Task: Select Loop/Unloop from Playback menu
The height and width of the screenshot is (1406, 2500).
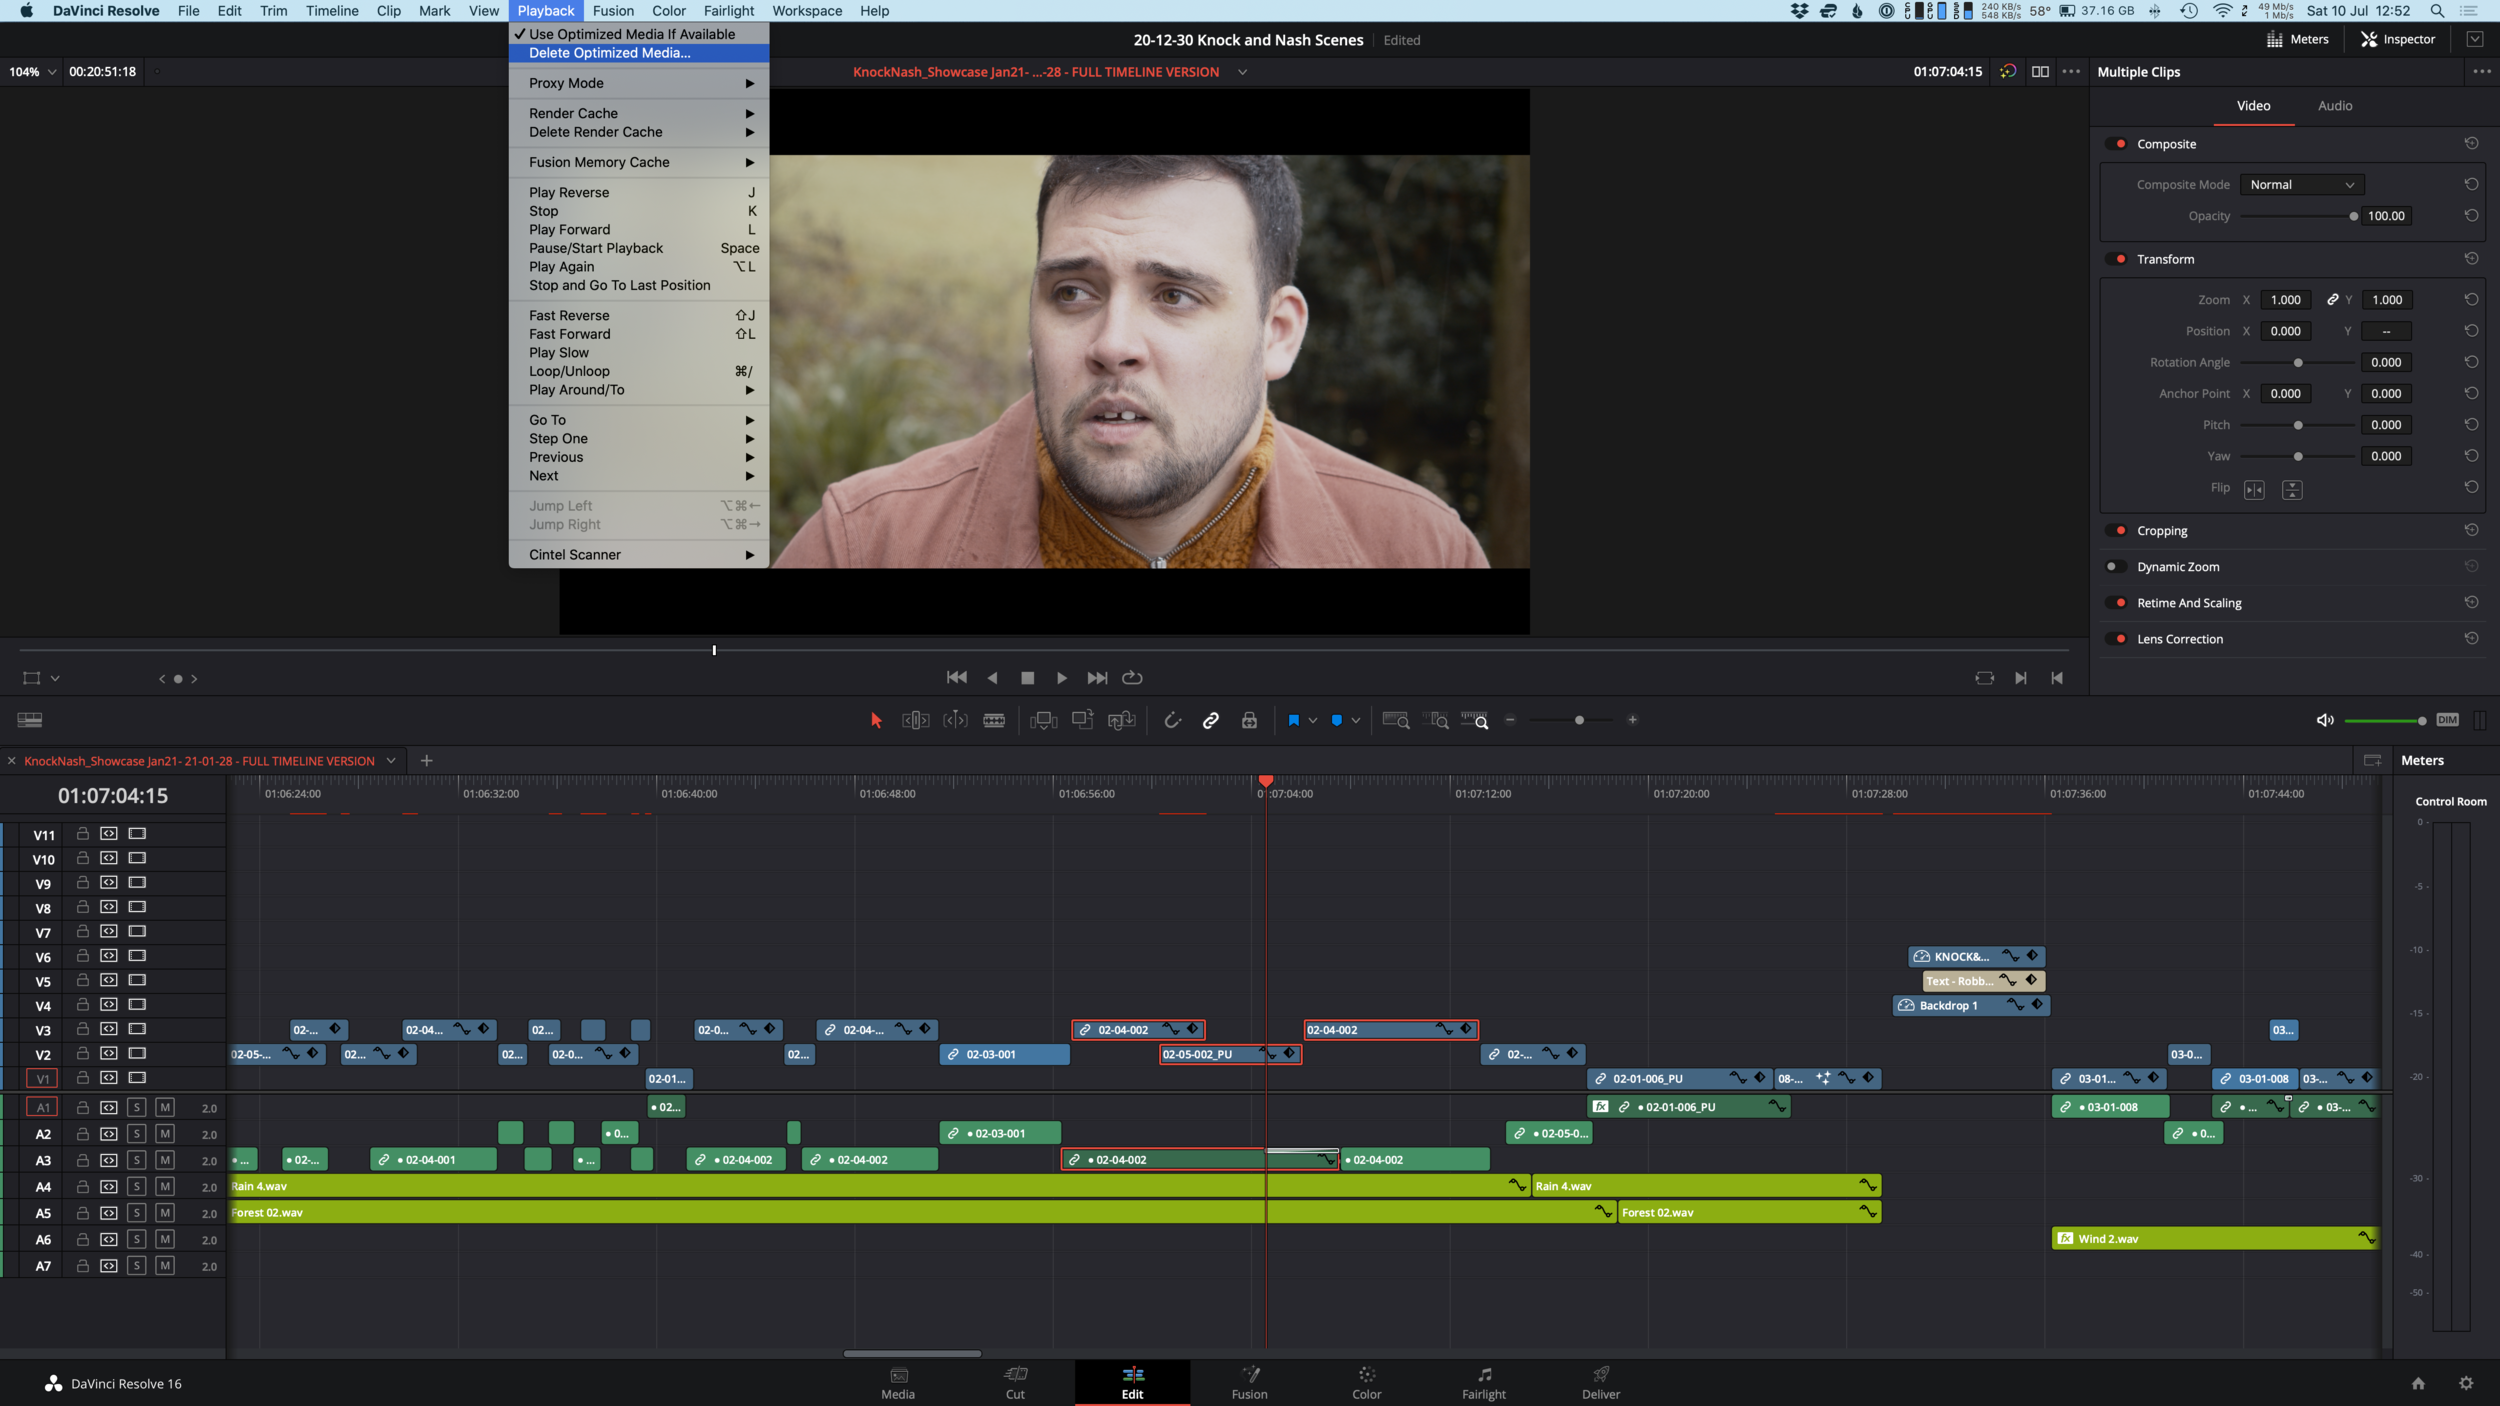Action: (x=639, y=371)
